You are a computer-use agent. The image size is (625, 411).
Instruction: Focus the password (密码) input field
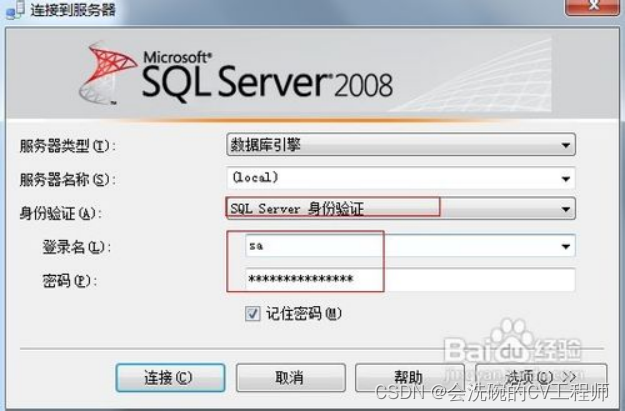click(410, 279)
